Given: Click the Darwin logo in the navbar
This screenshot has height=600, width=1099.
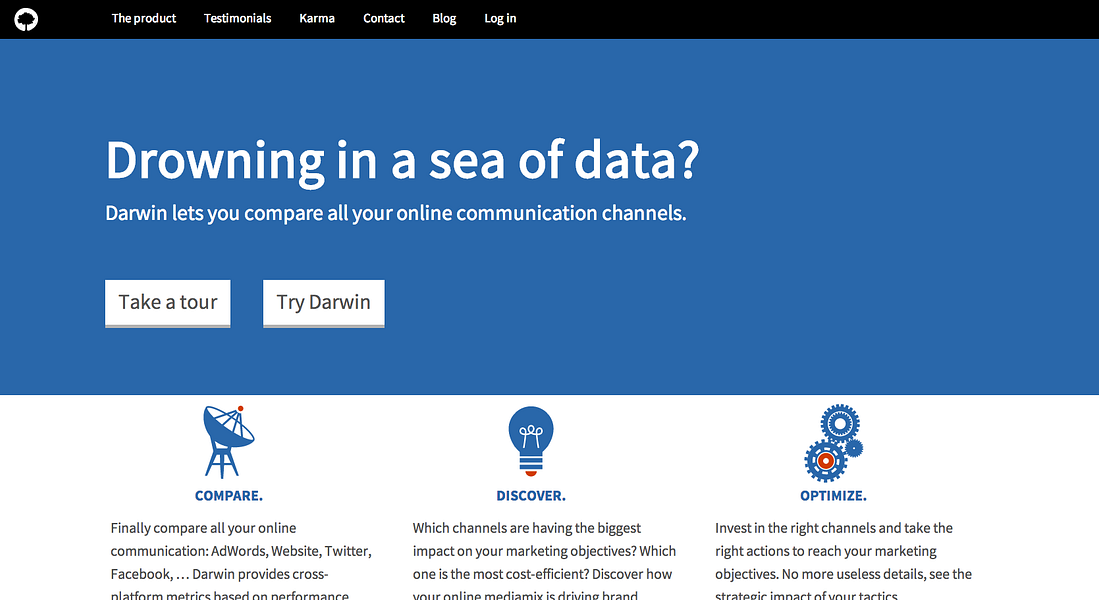Looking at the screenshot, I should click(26, 20).
